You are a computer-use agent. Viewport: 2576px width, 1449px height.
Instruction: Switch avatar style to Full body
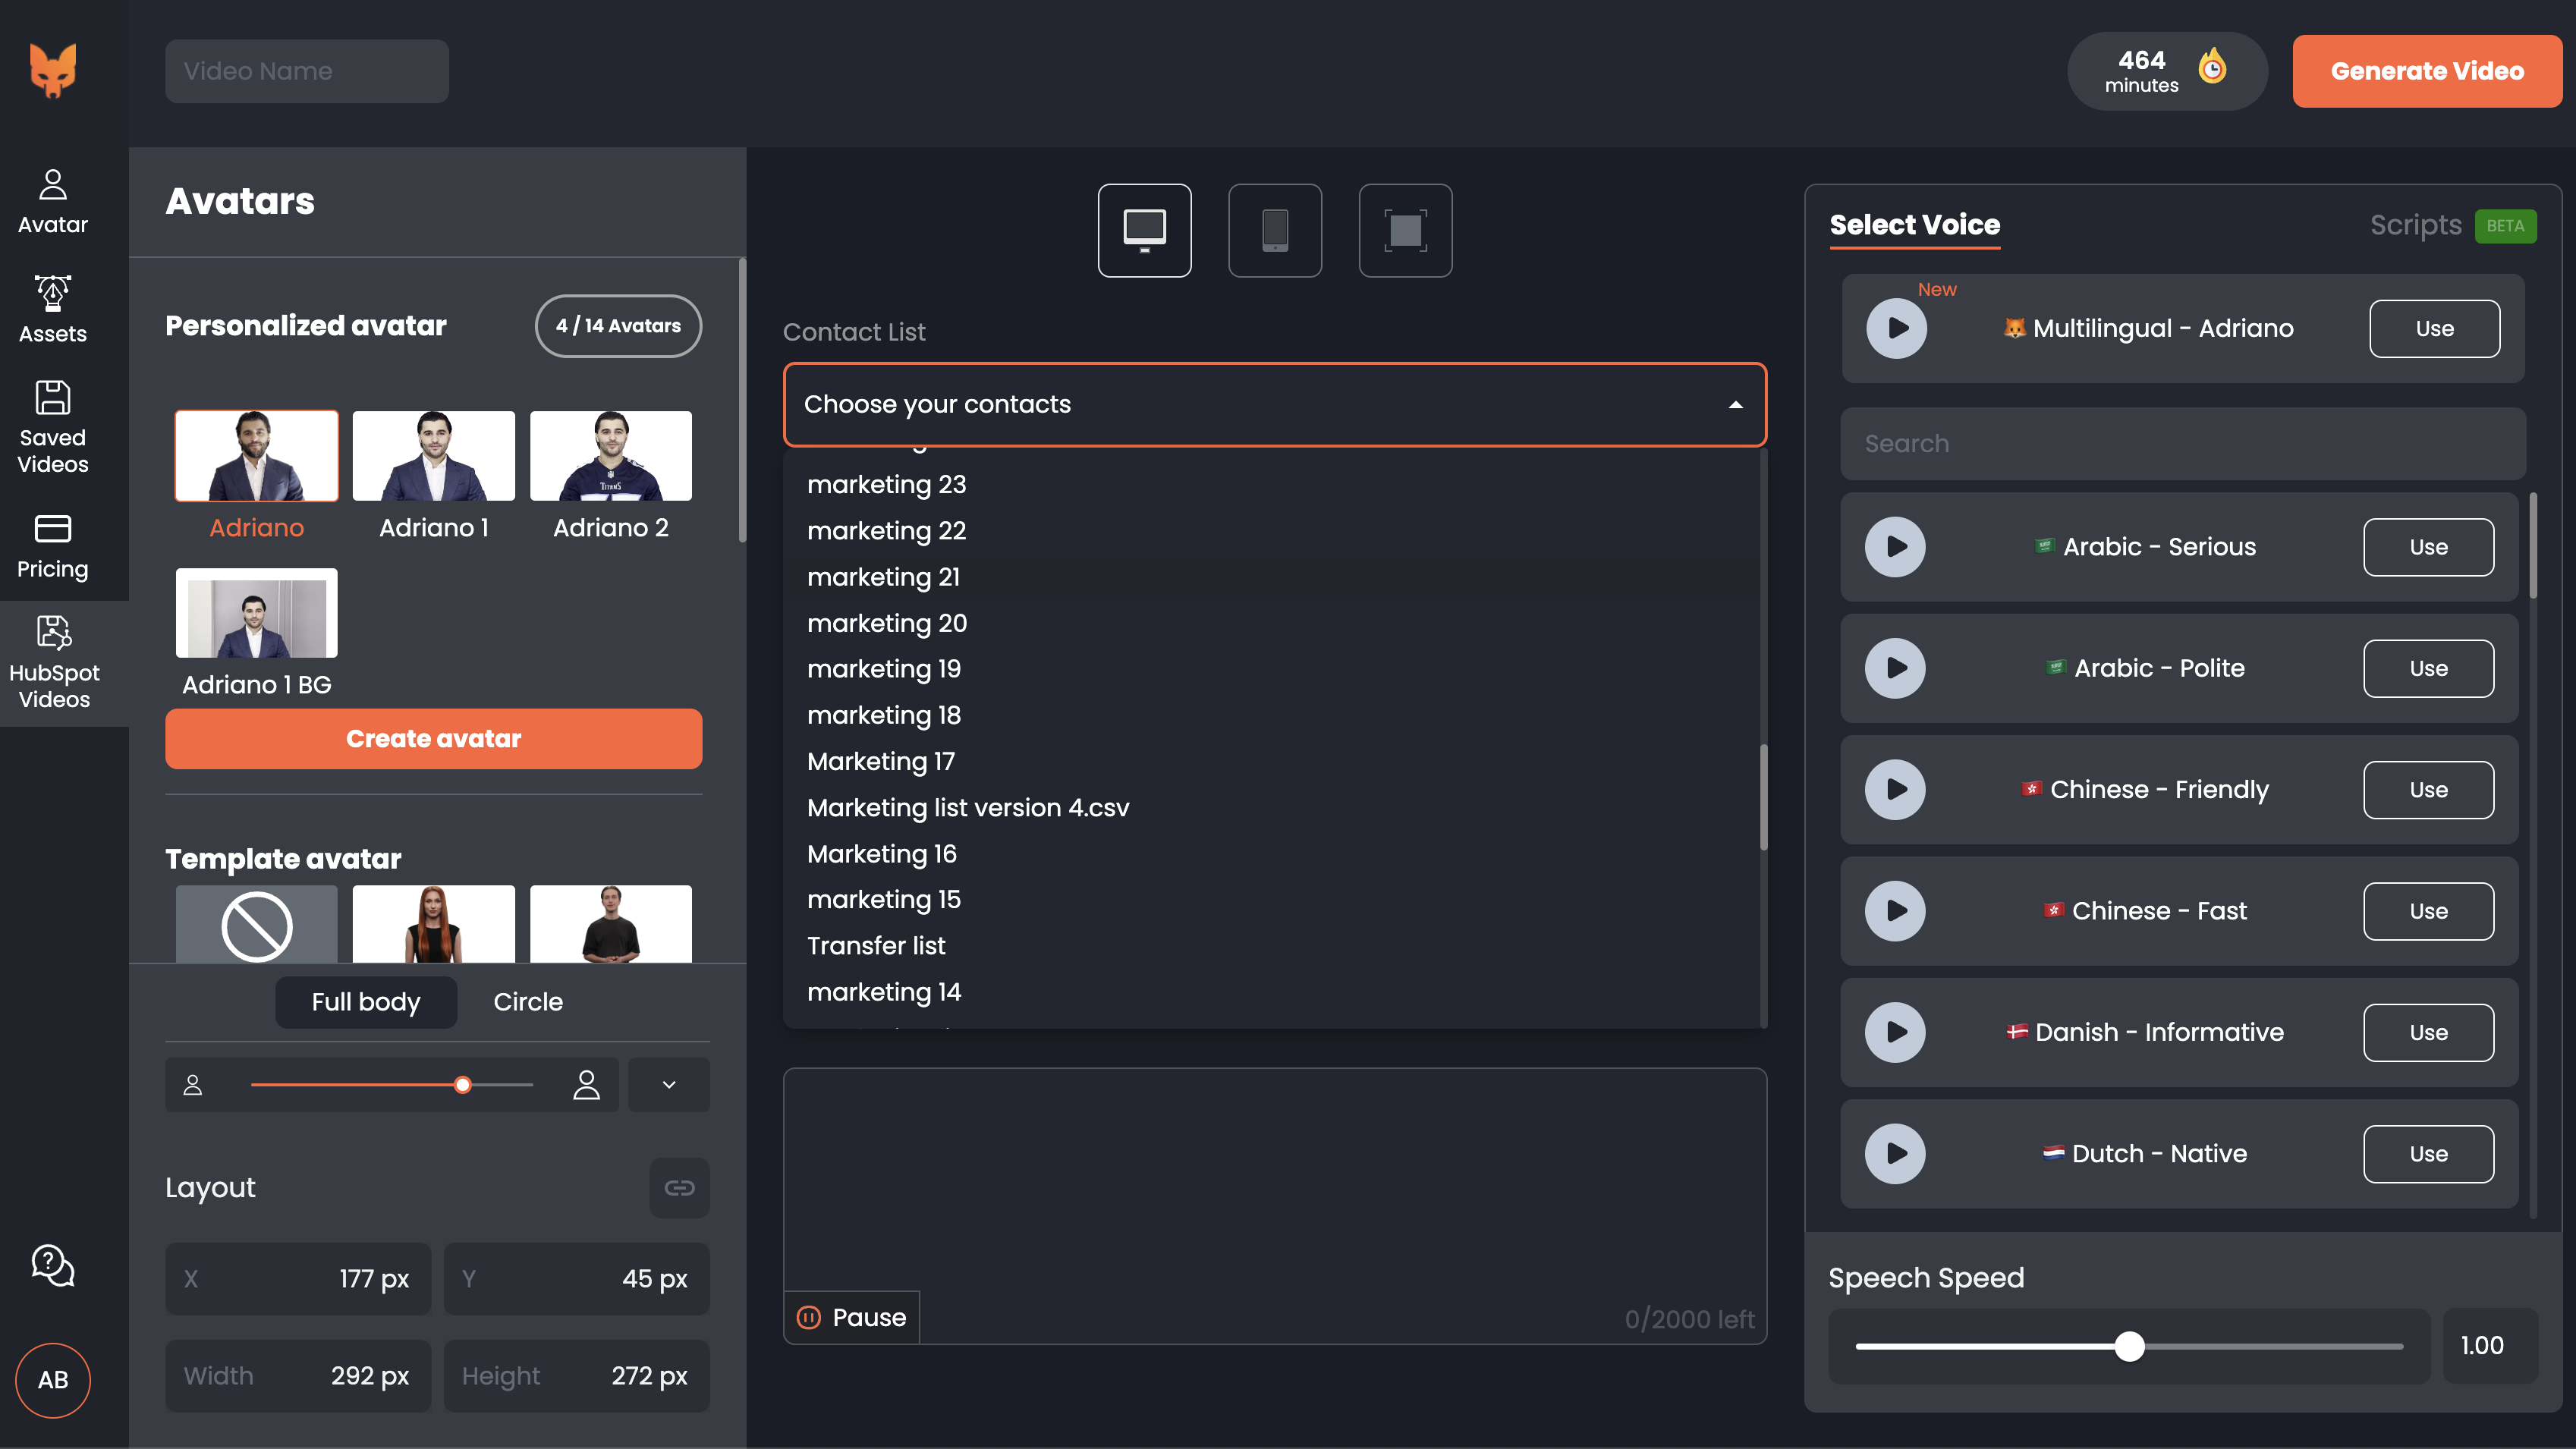(366, 1002)
